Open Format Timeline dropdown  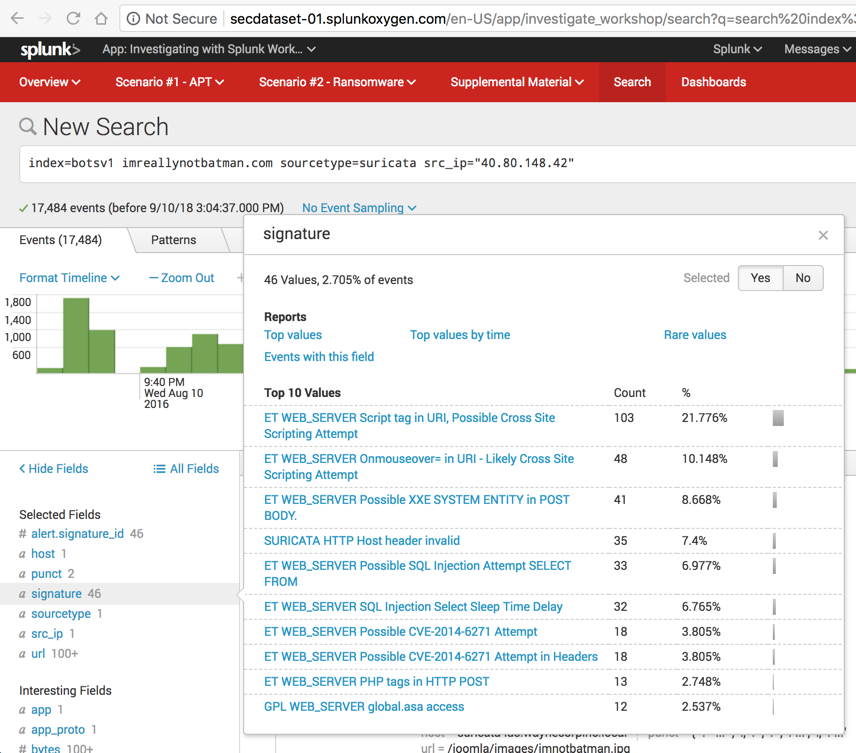[69, 278]
